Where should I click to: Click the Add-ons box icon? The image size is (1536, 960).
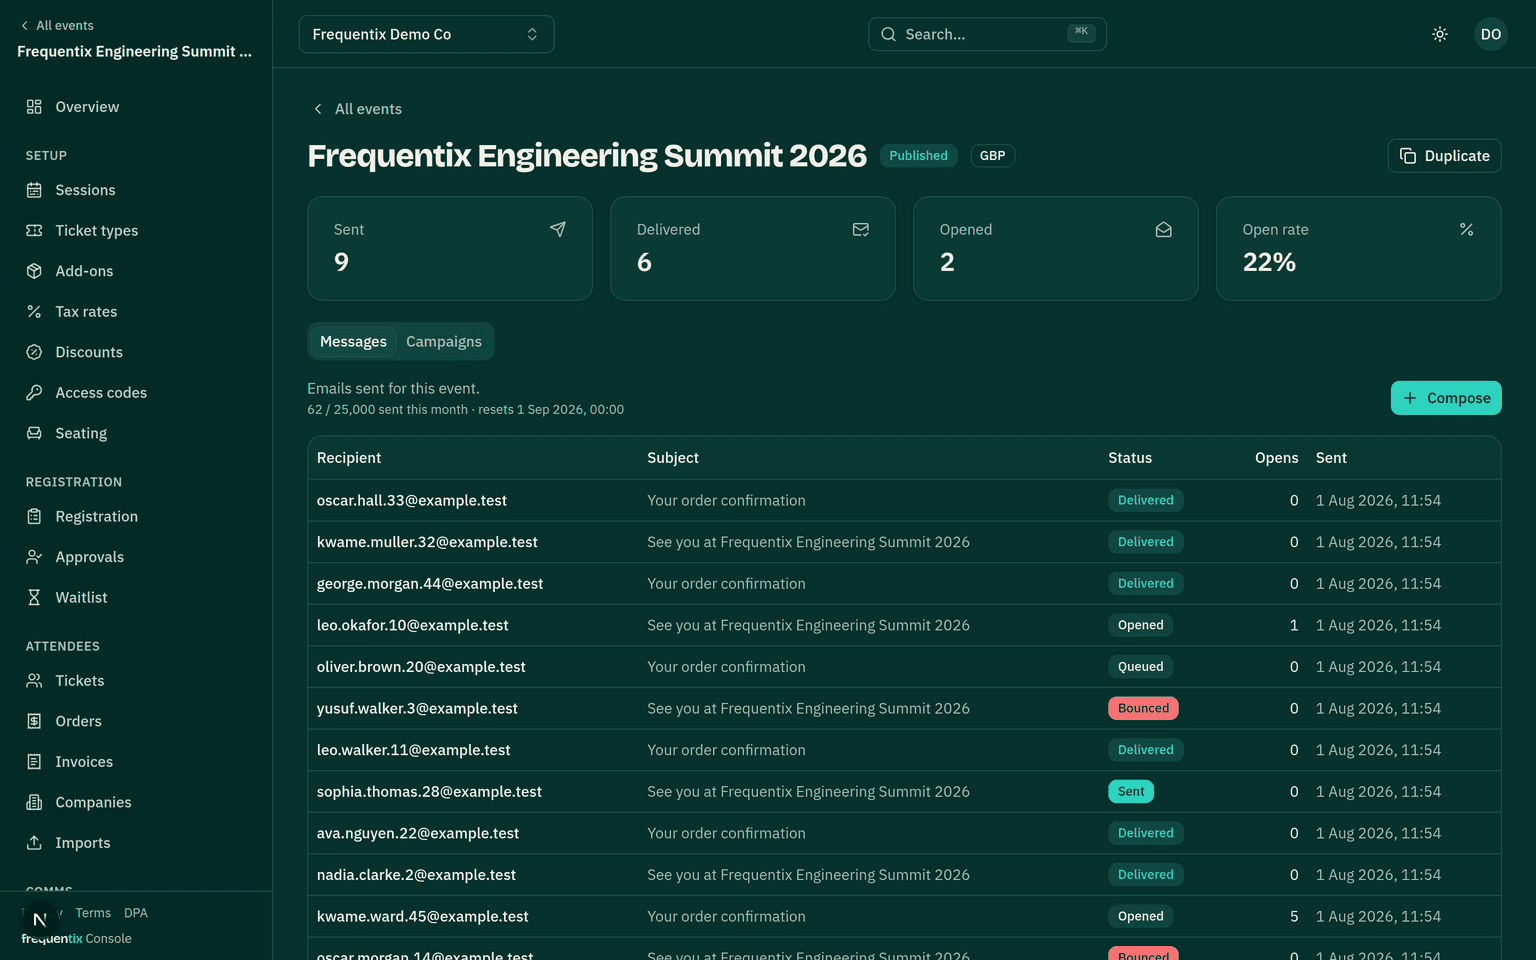(x=34, y=271)
